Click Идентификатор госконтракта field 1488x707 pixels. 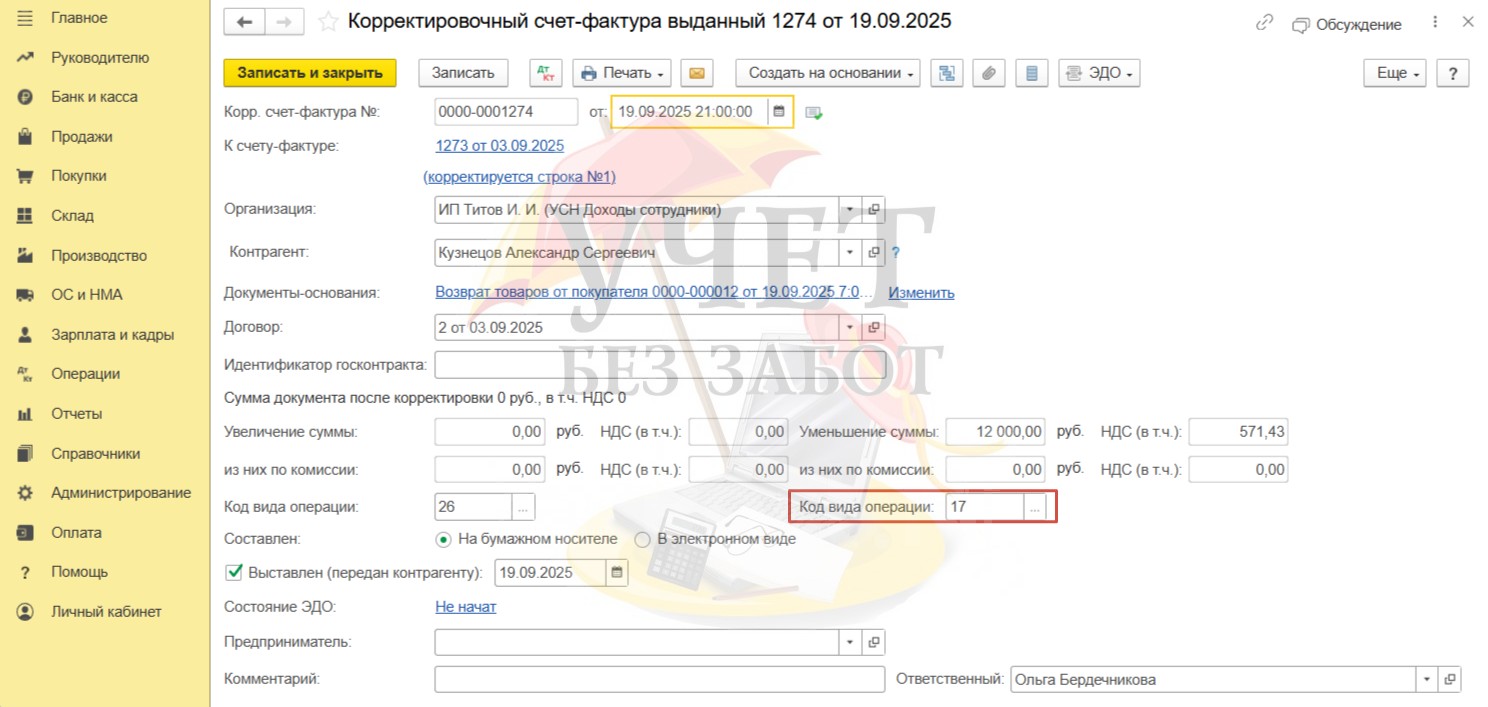(x=660, y=365)
